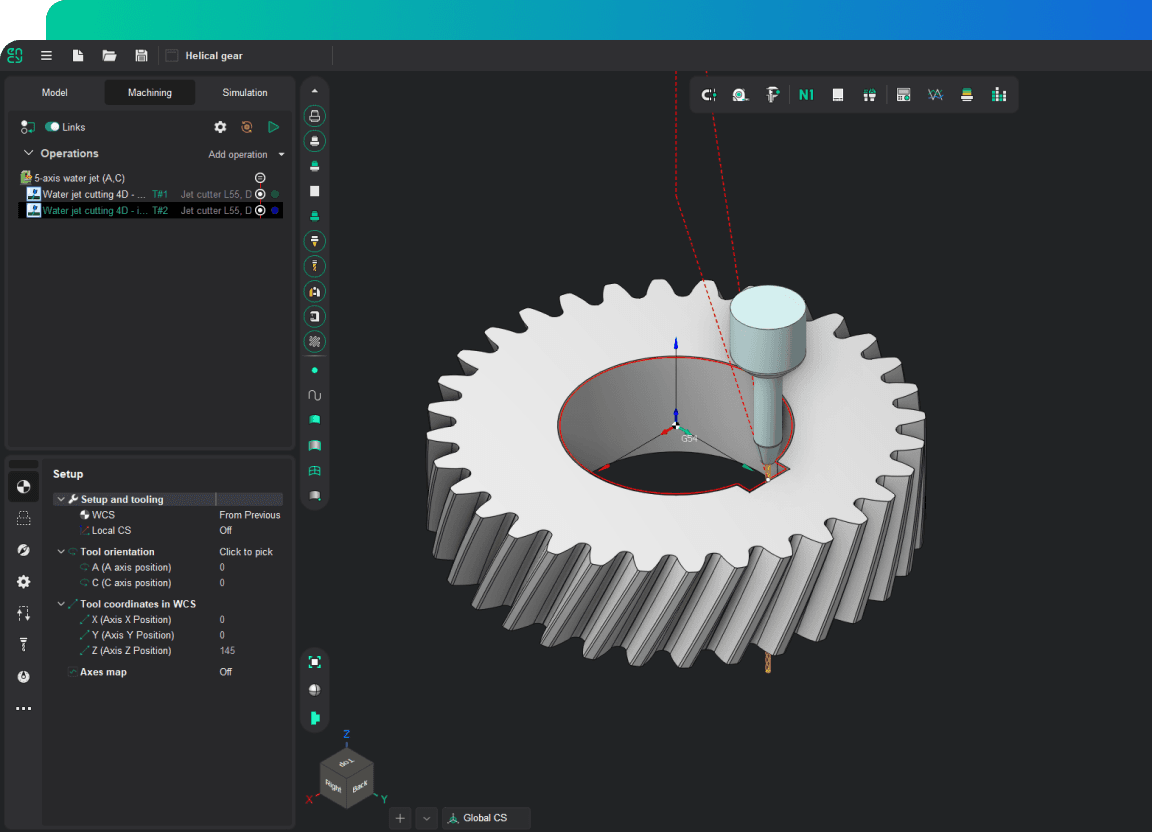
Task: Click the blue color dot of second operation
Action: point(275,211)
